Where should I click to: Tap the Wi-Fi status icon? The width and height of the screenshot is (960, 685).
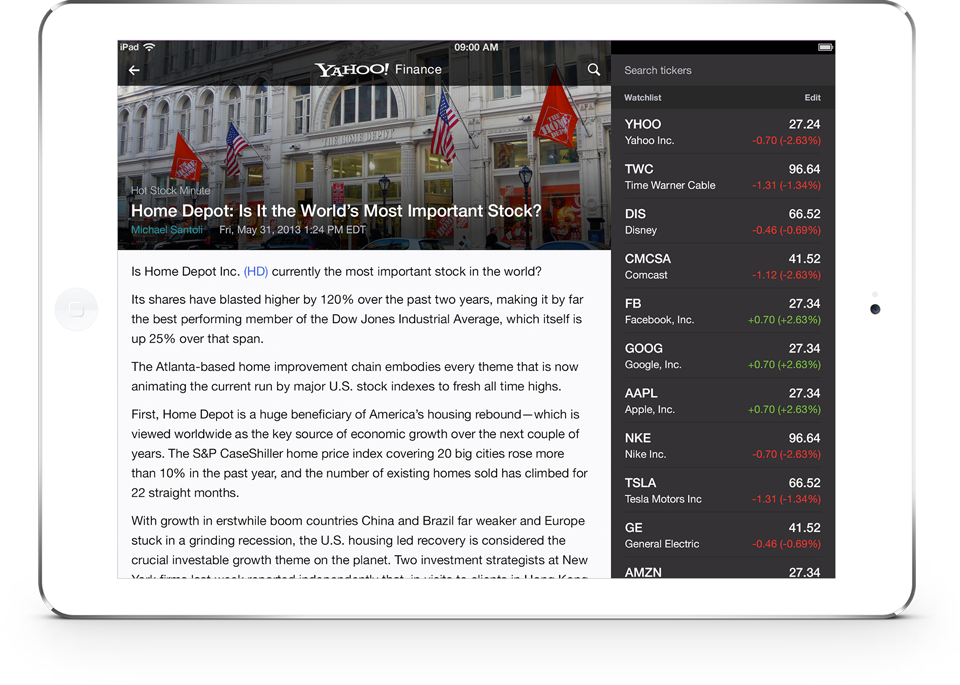[149, 47]
